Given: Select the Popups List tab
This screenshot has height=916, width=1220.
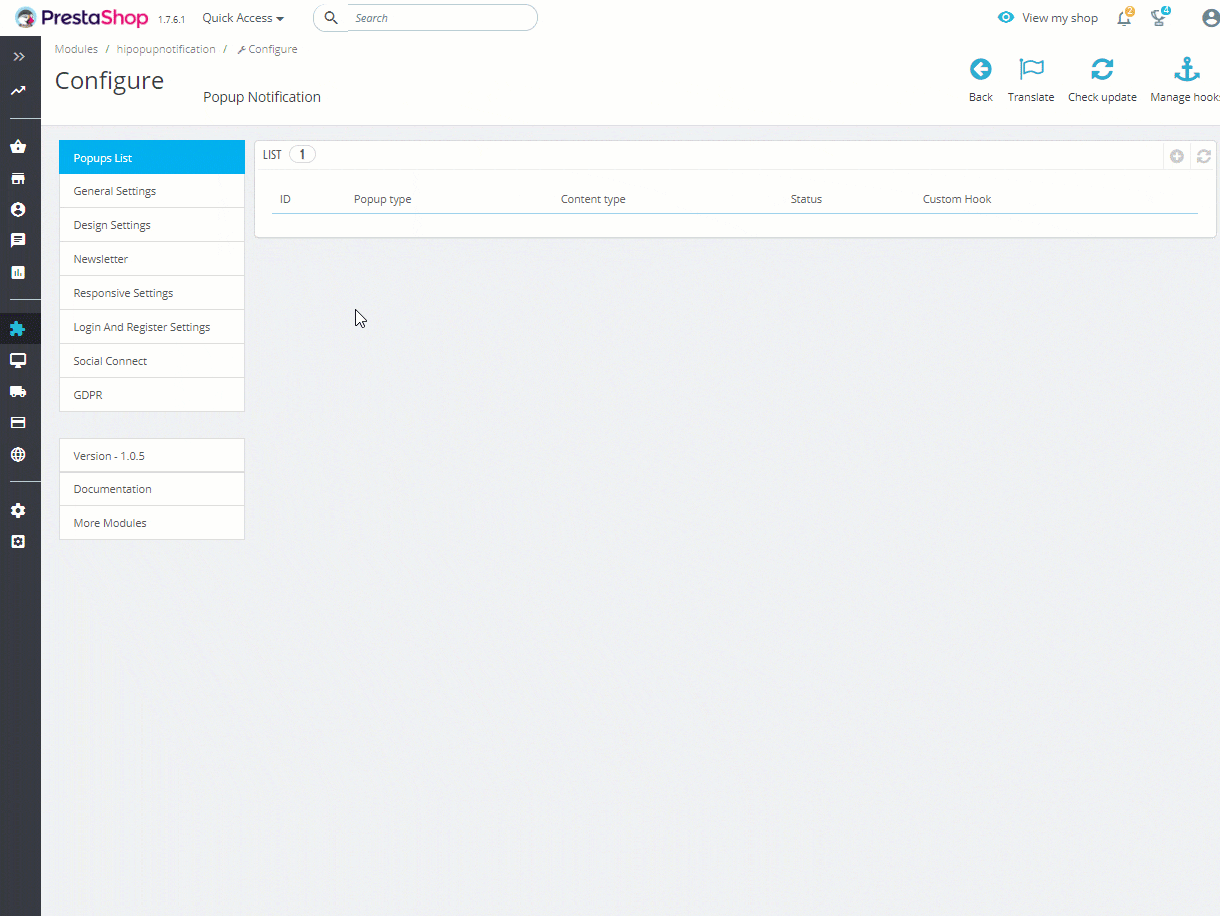Looking at the screenshot, I should pos(152,158).
